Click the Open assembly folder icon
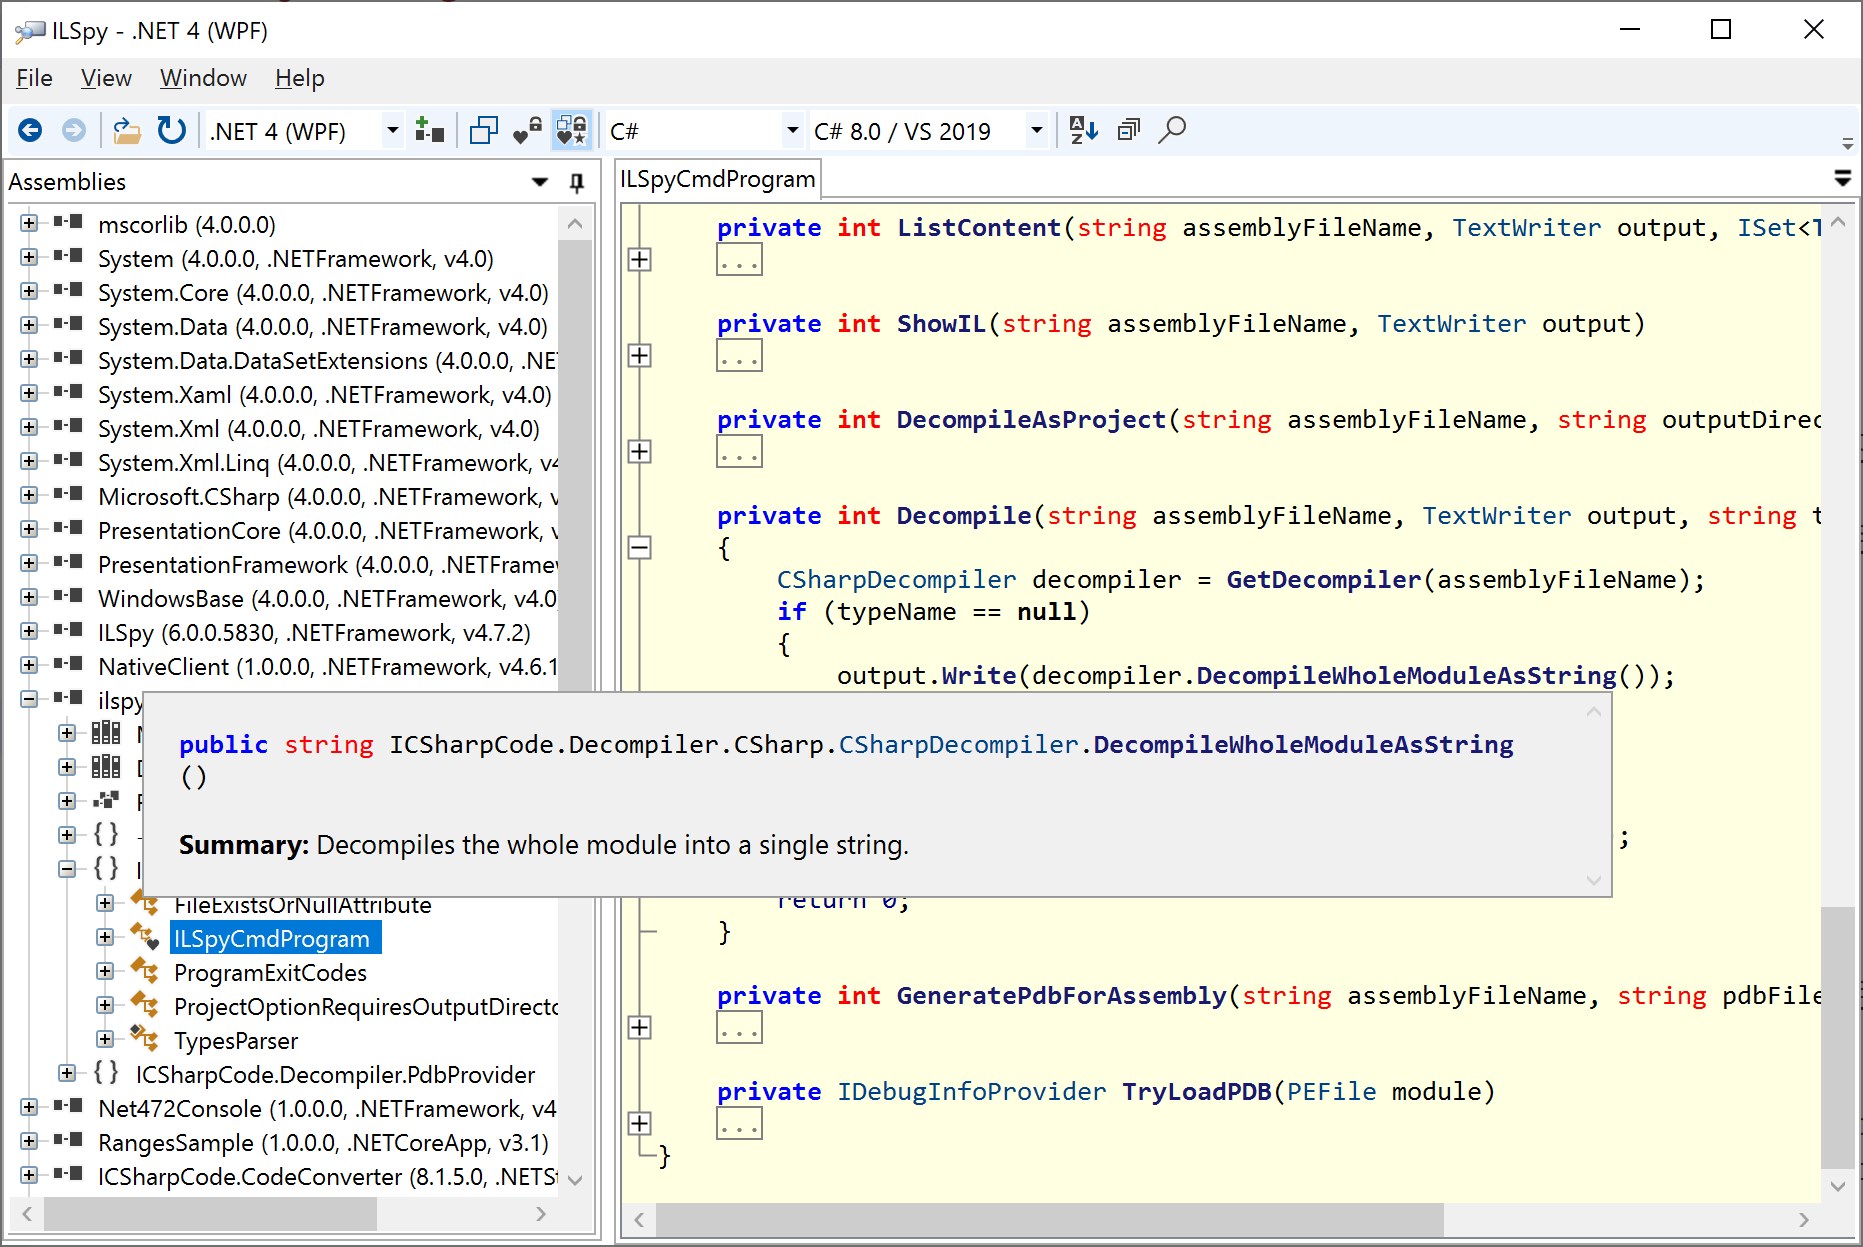This screenshot has height=1247, width=1863. point(126,131)
